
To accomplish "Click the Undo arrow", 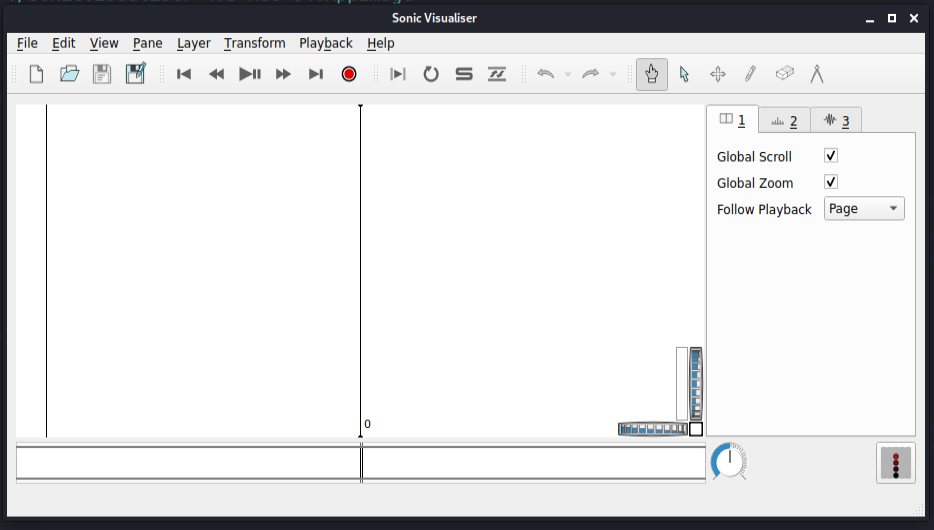I will coord(546,74).
